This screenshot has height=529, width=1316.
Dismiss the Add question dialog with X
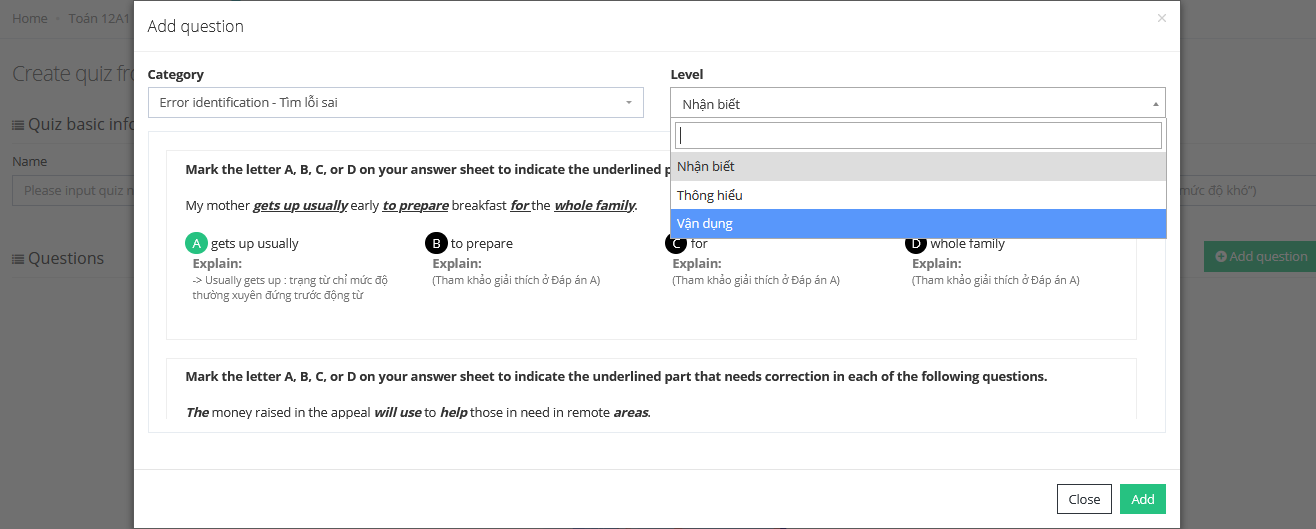pos(1161,18)
